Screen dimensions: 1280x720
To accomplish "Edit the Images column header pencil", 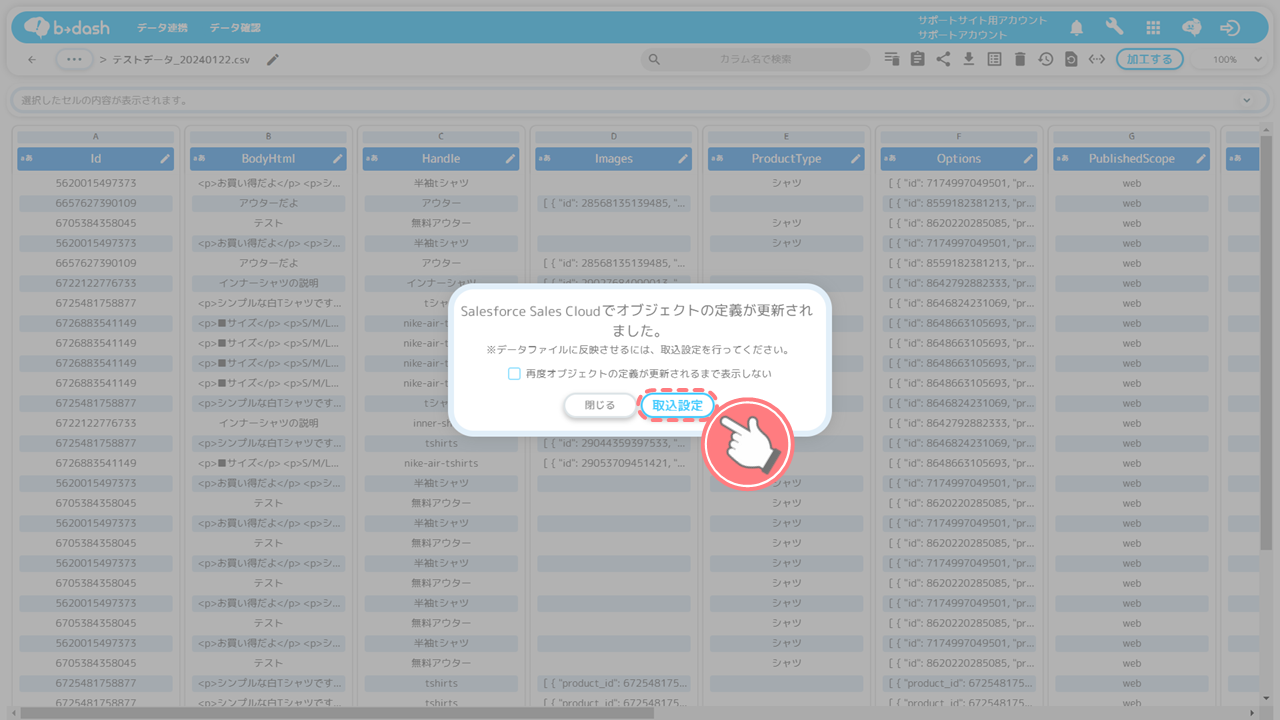I will [x=683, y=158].
